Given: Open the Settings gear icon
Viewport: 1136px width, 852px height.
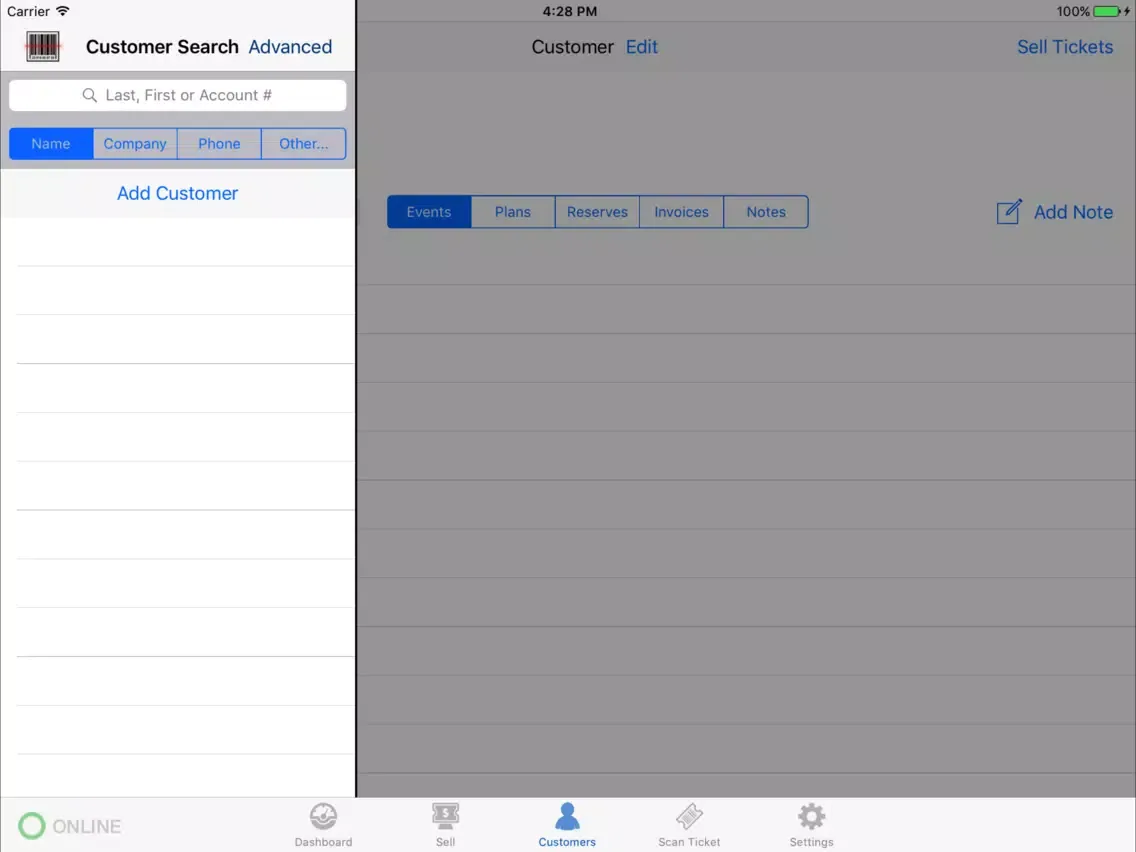Looking at the screenshot, I should coord(811,816).
